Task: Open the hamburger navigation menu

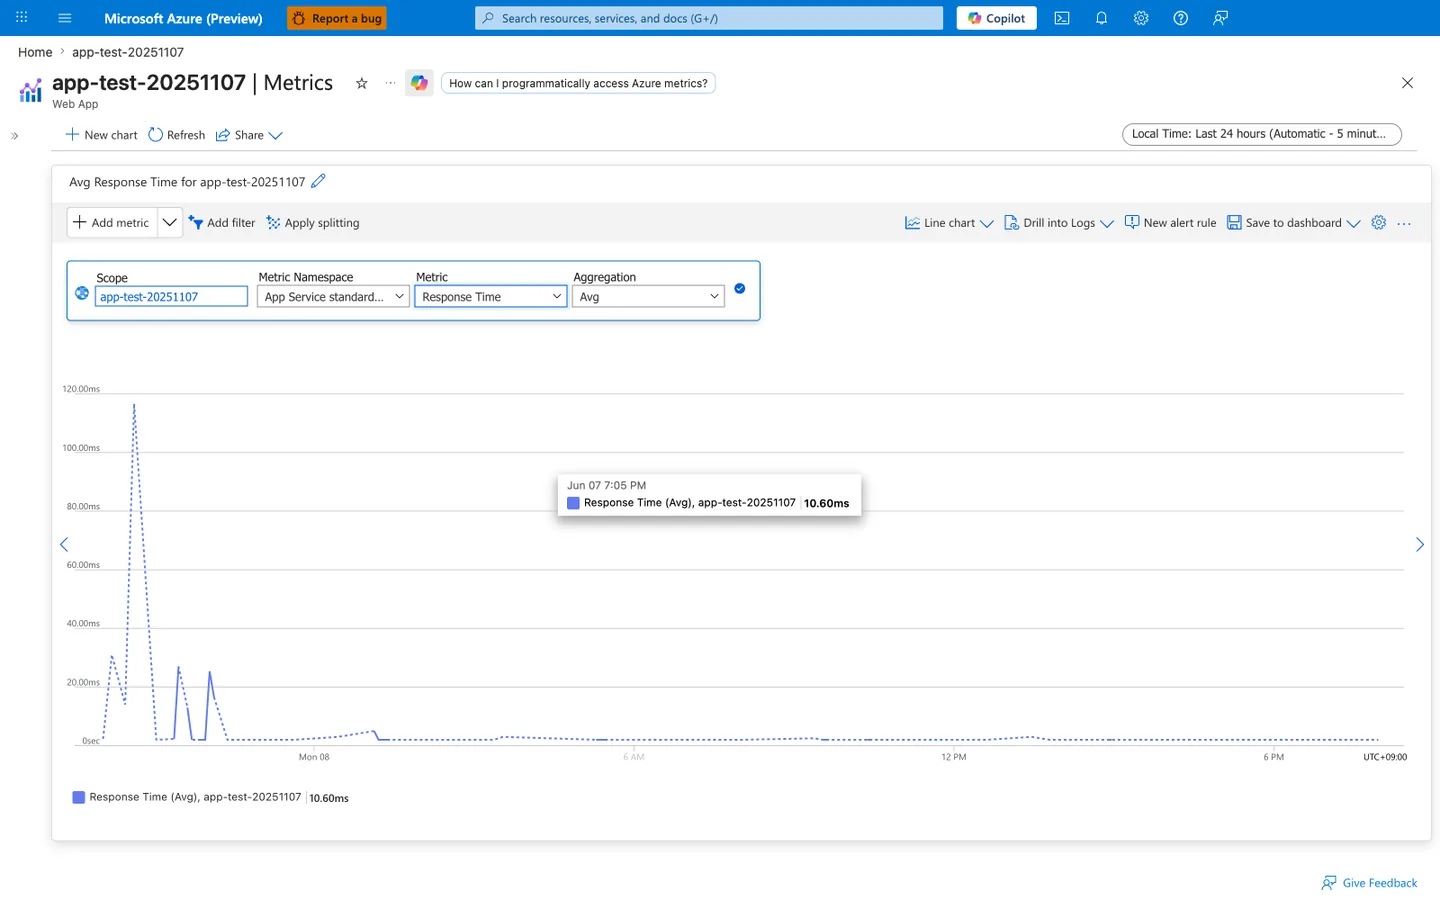Action: (x=65, y=18)
